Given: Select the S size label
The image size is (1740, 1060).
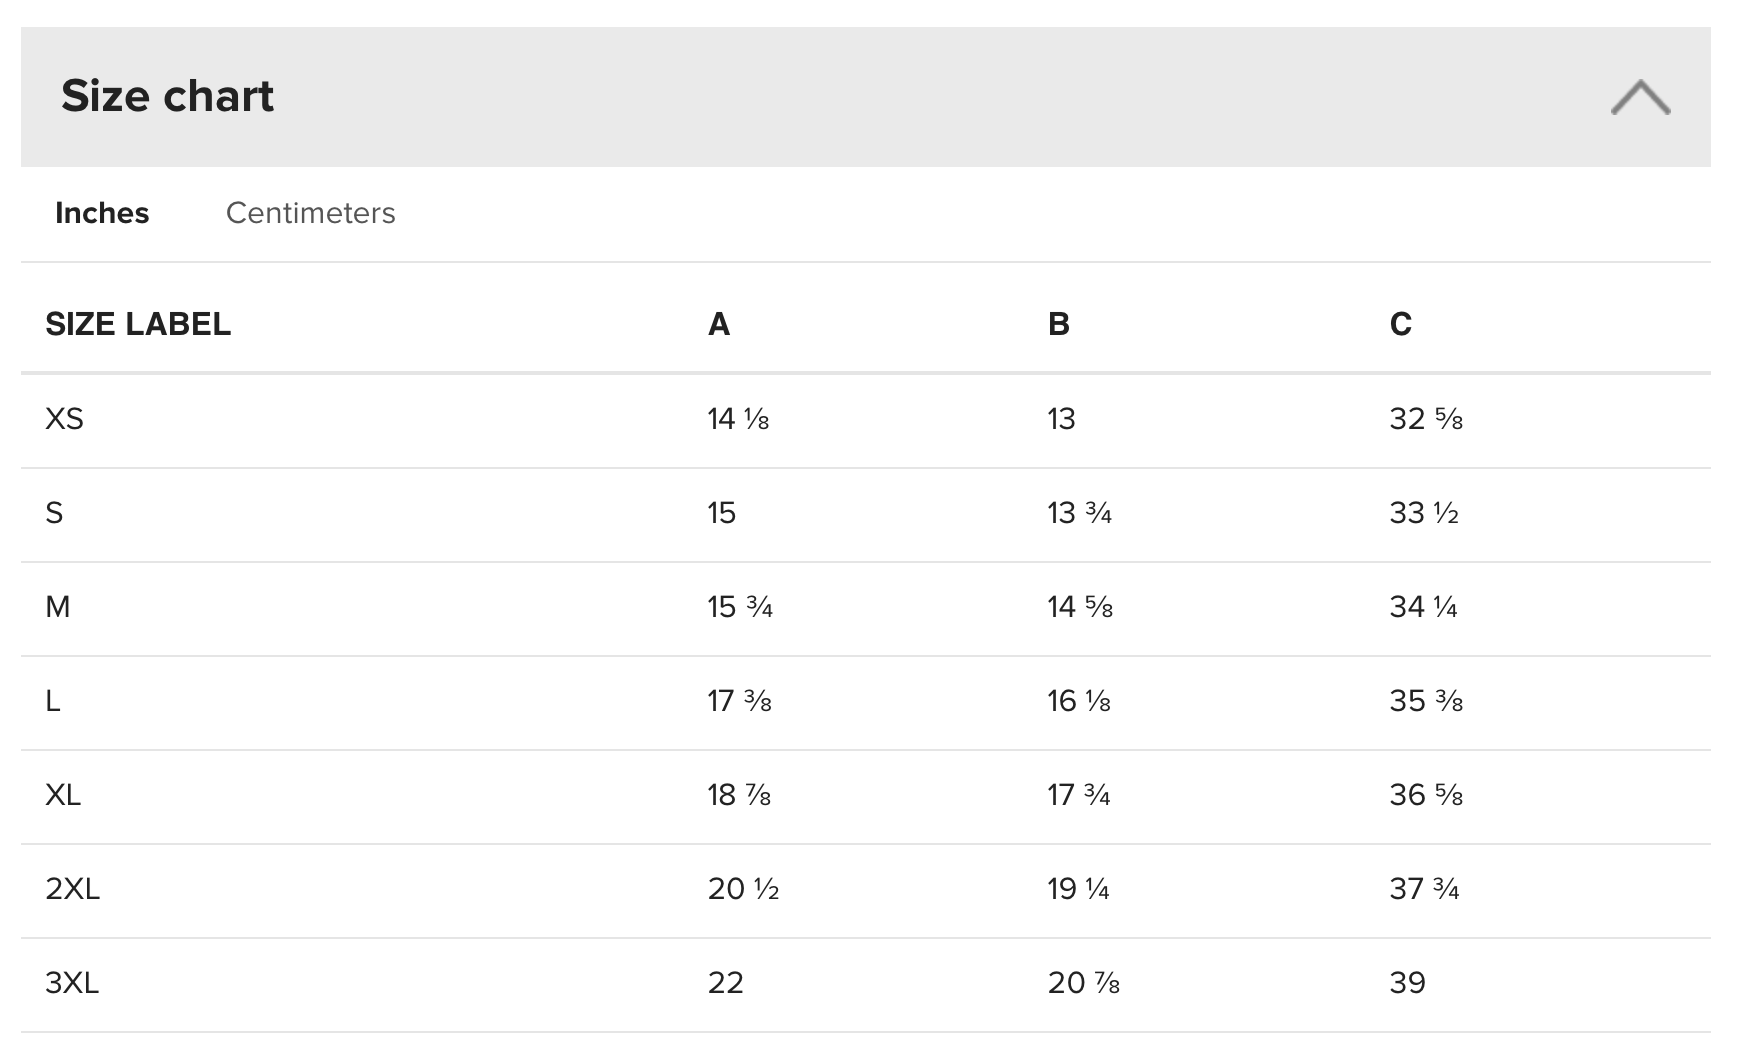Looking at the screenshot, I should (x=54, y=513).
